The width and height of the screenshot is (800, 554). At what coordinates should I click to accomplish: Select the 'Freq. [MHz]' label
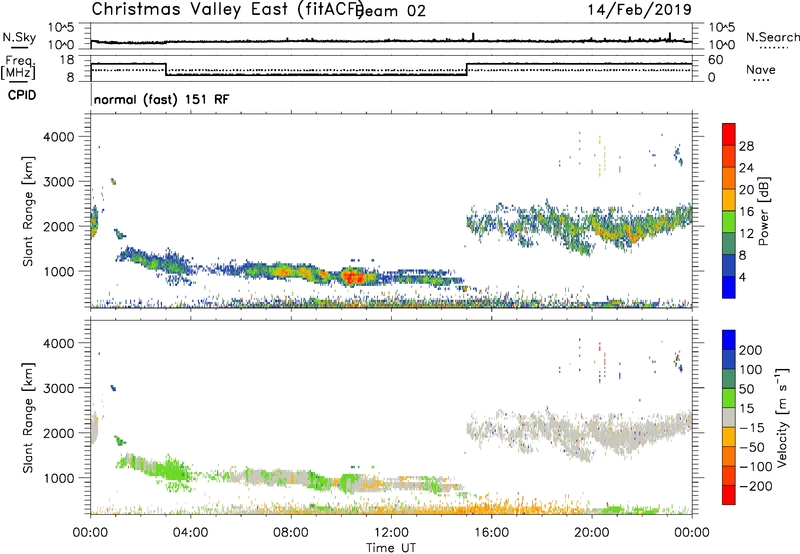pyautogui.click(x=19, y=67)
